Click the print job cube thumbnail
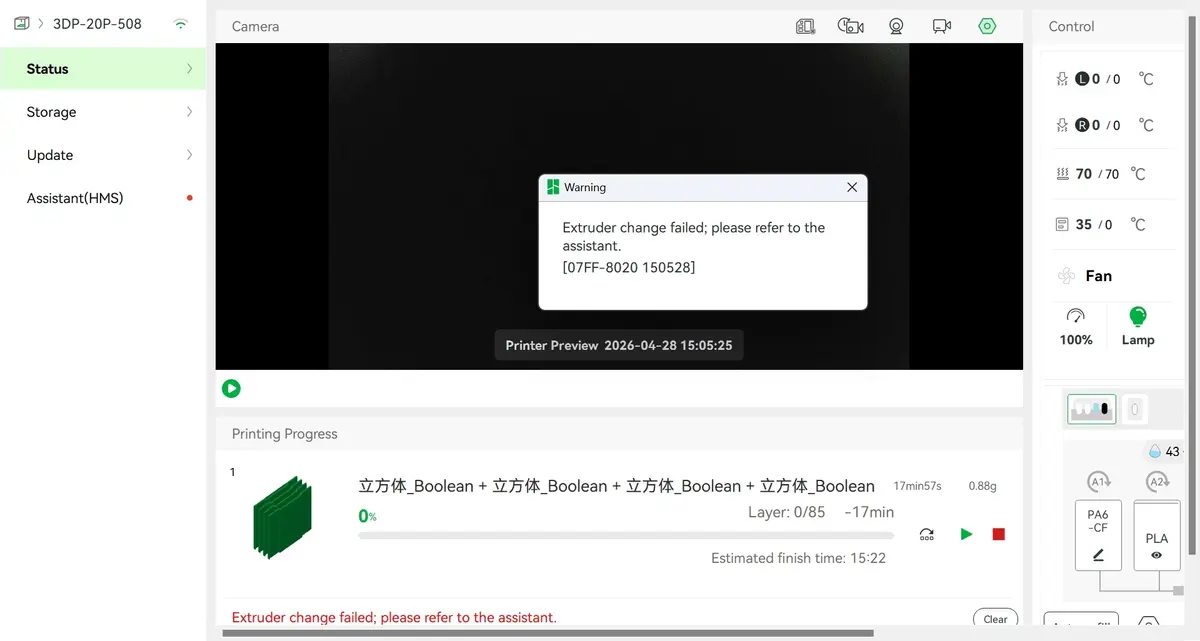Image resolution: width=1200 pixels, height=641 pixels. pyautogui.click(x=282, y=517)
